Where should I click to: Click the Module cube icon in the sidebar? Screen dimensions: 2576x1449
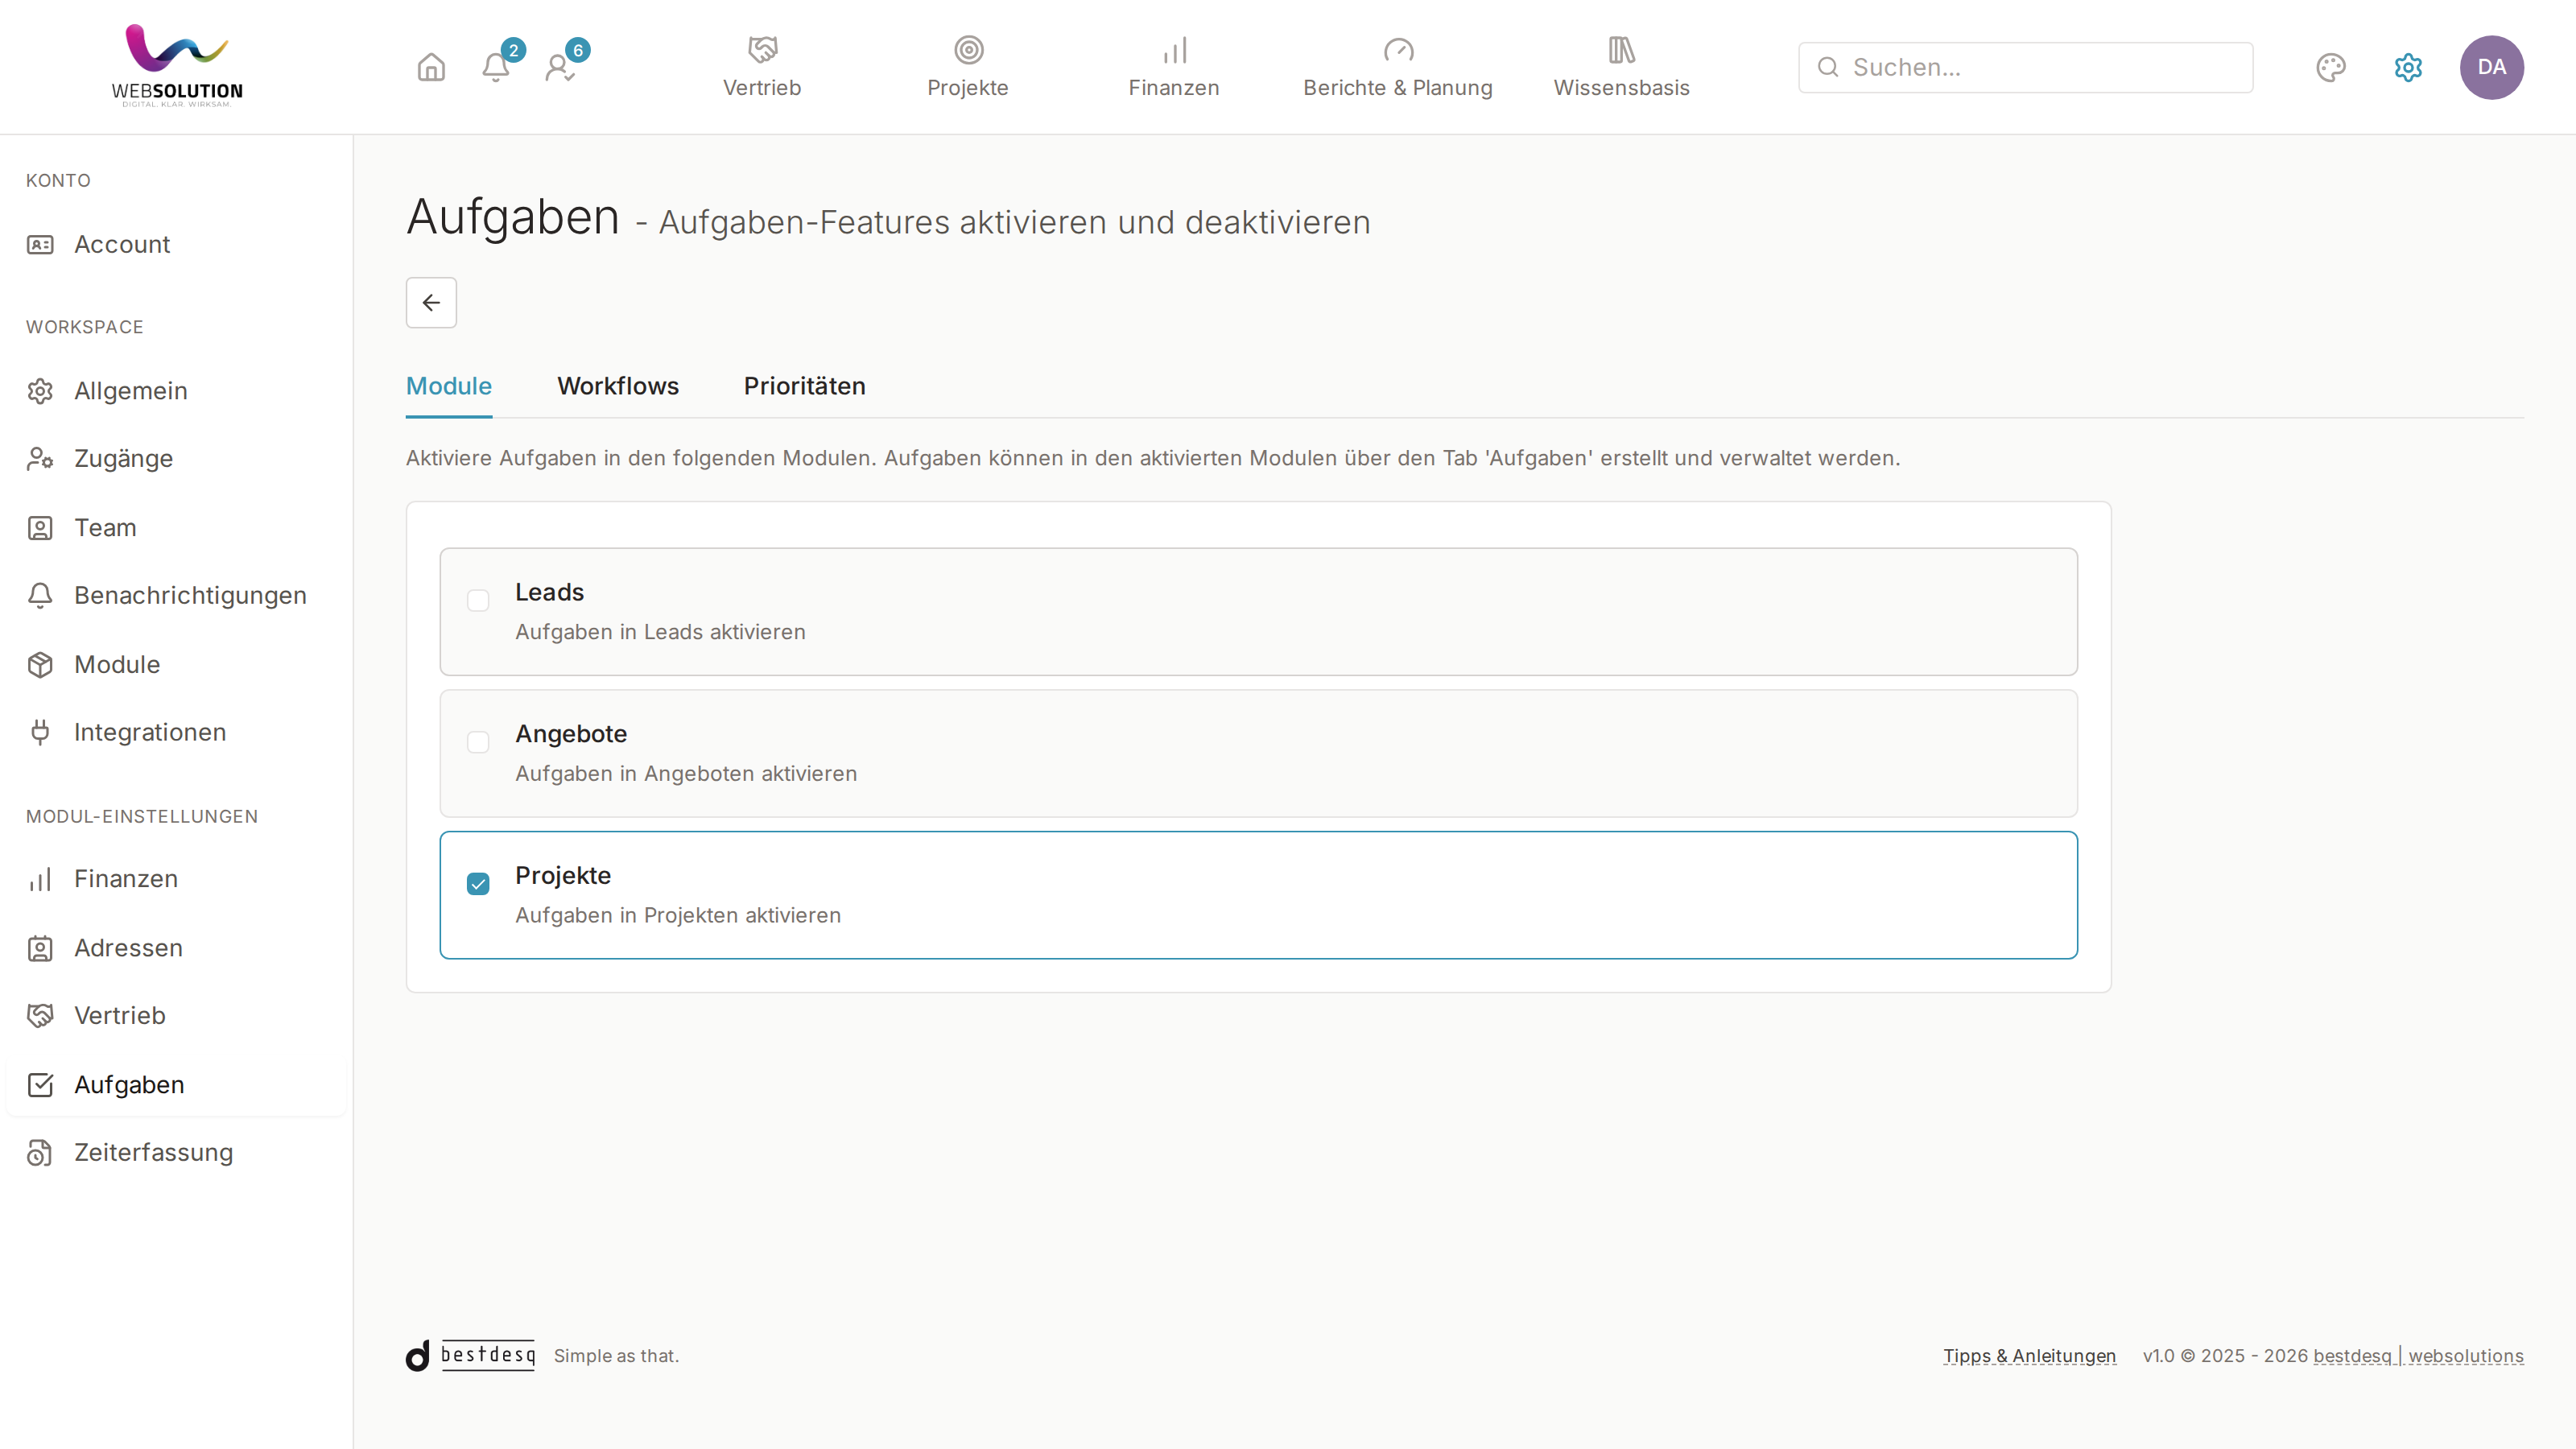click(40, 665)
